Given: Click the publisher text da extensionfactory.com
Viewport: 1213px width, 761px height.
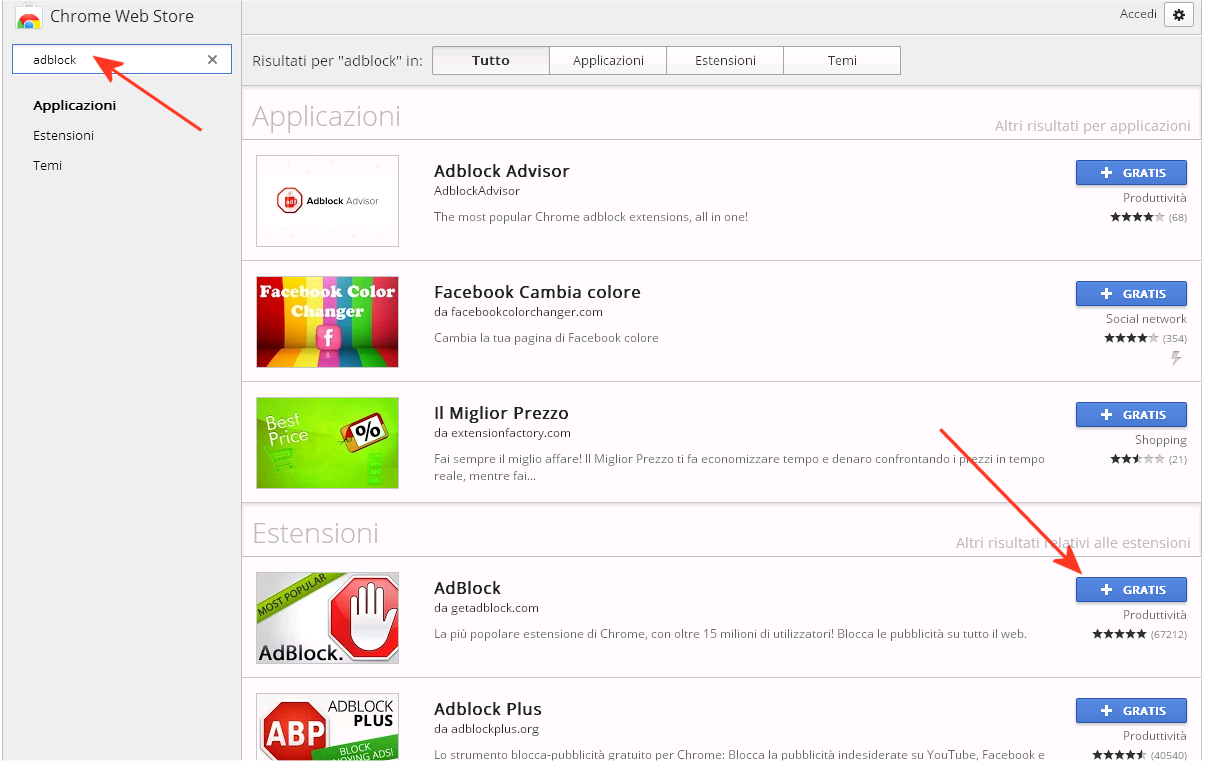Looking at the screenshot, I should [x=502, y=433].
